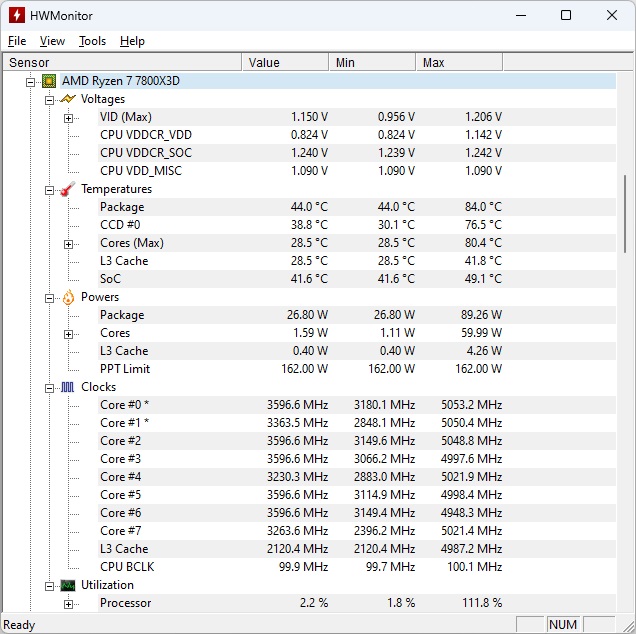This screenshot has width=636, height=634.
Task: Collapse the Utilization section
Action: [49, 587]
